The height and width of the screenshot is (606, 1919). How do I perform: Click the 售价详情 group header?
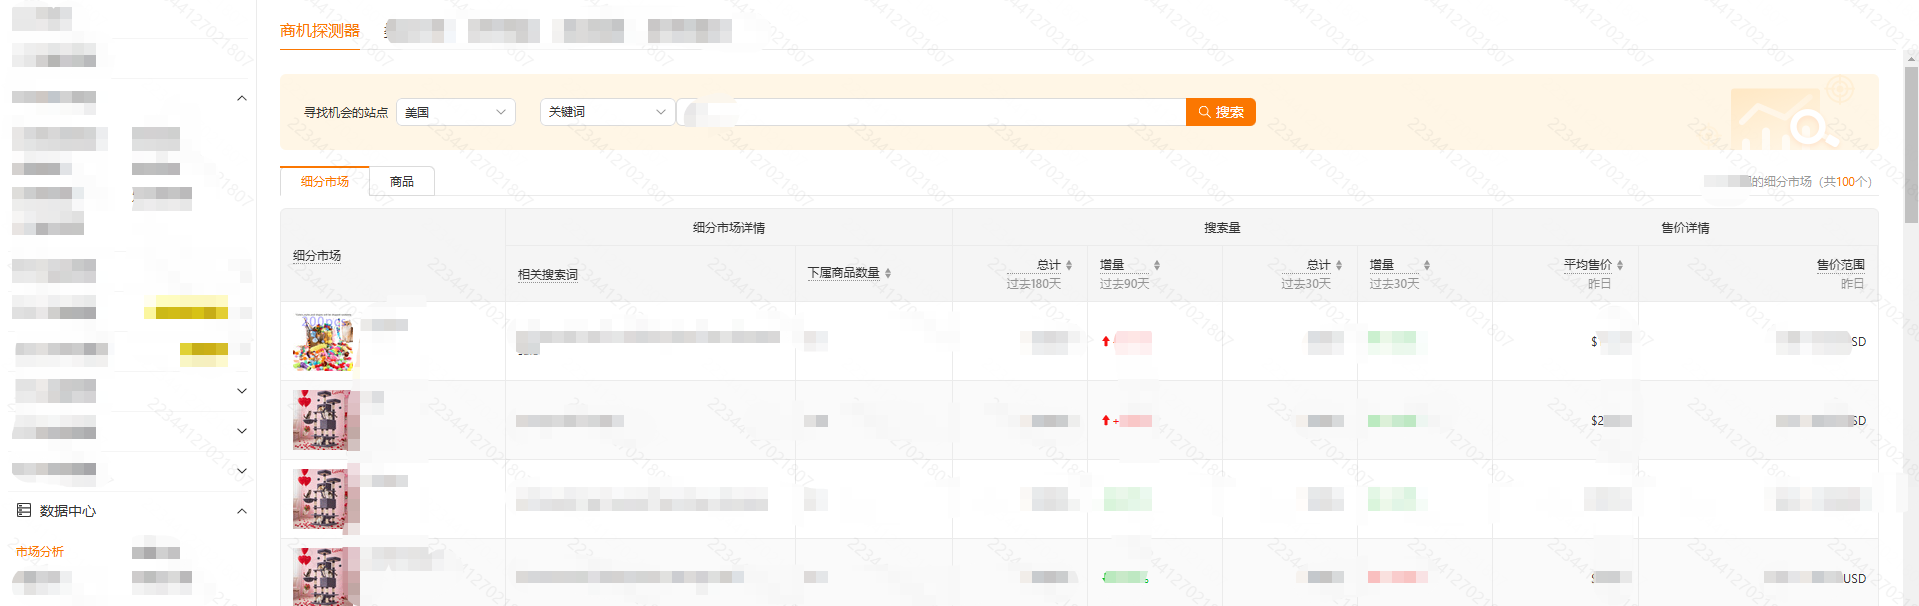1685,228
